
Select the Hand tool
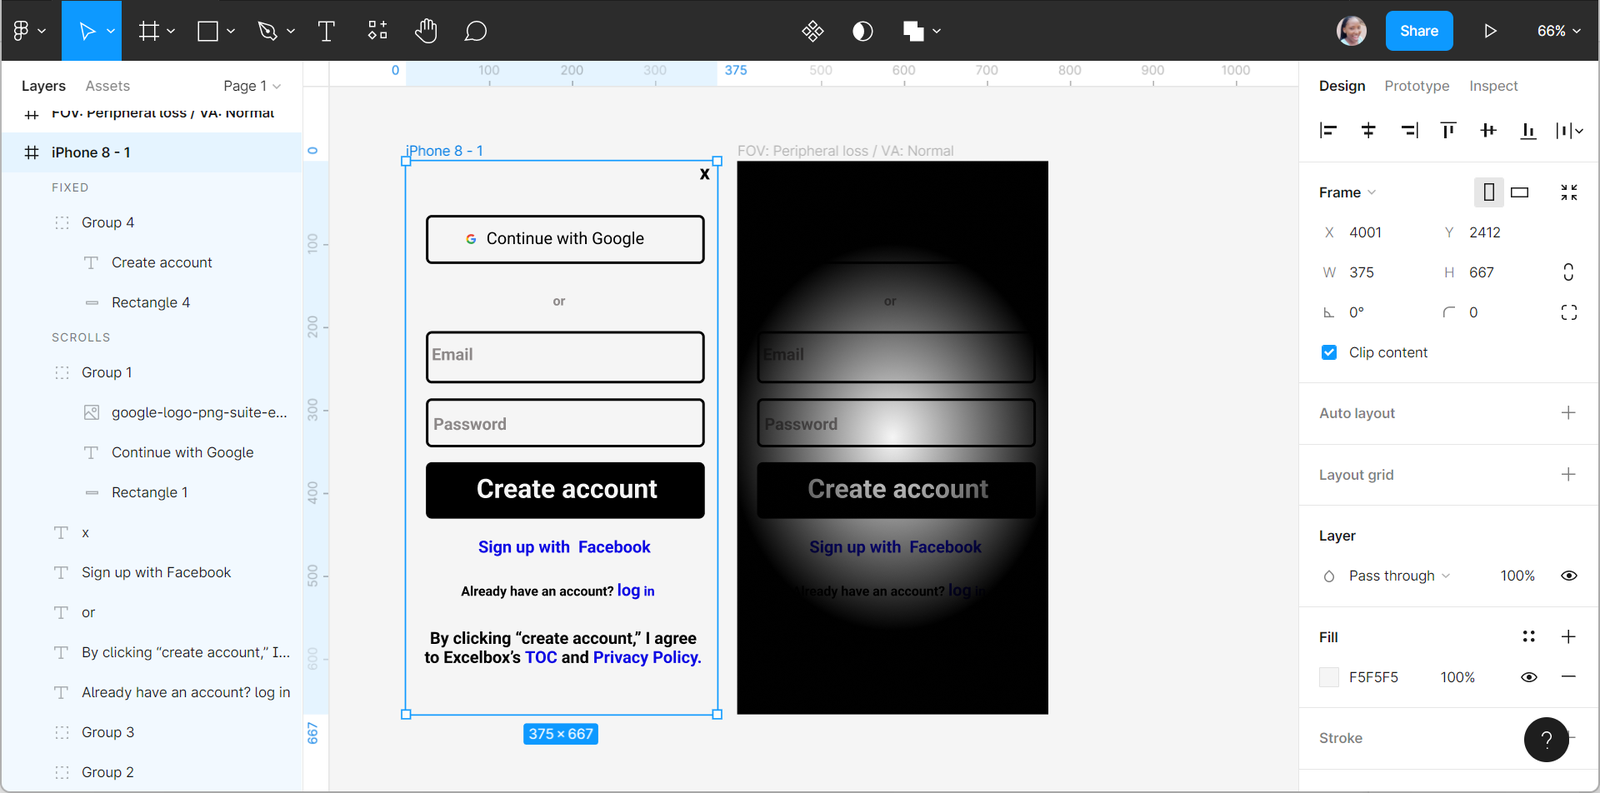[426, 31]
